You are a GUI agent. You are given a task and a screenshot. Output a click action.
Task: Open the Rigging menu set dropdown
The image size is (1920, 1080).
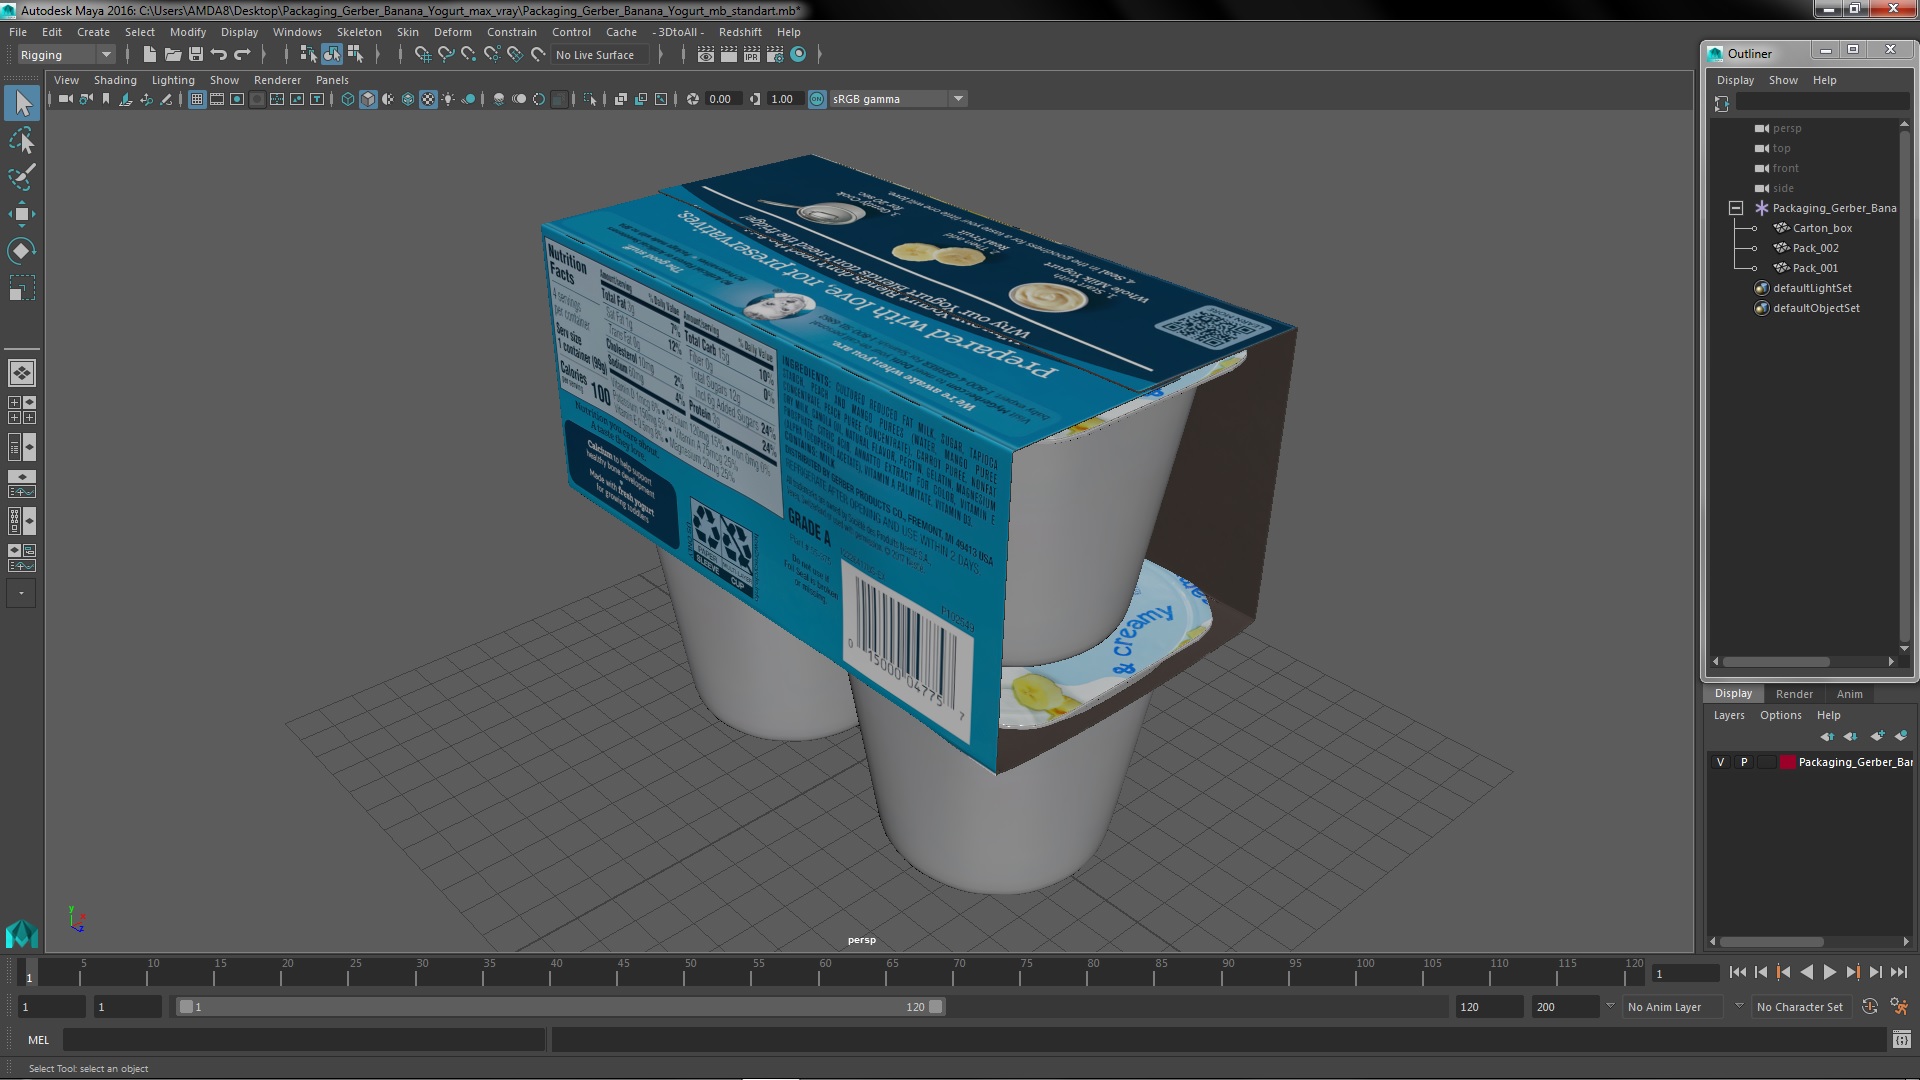[65, 55]
